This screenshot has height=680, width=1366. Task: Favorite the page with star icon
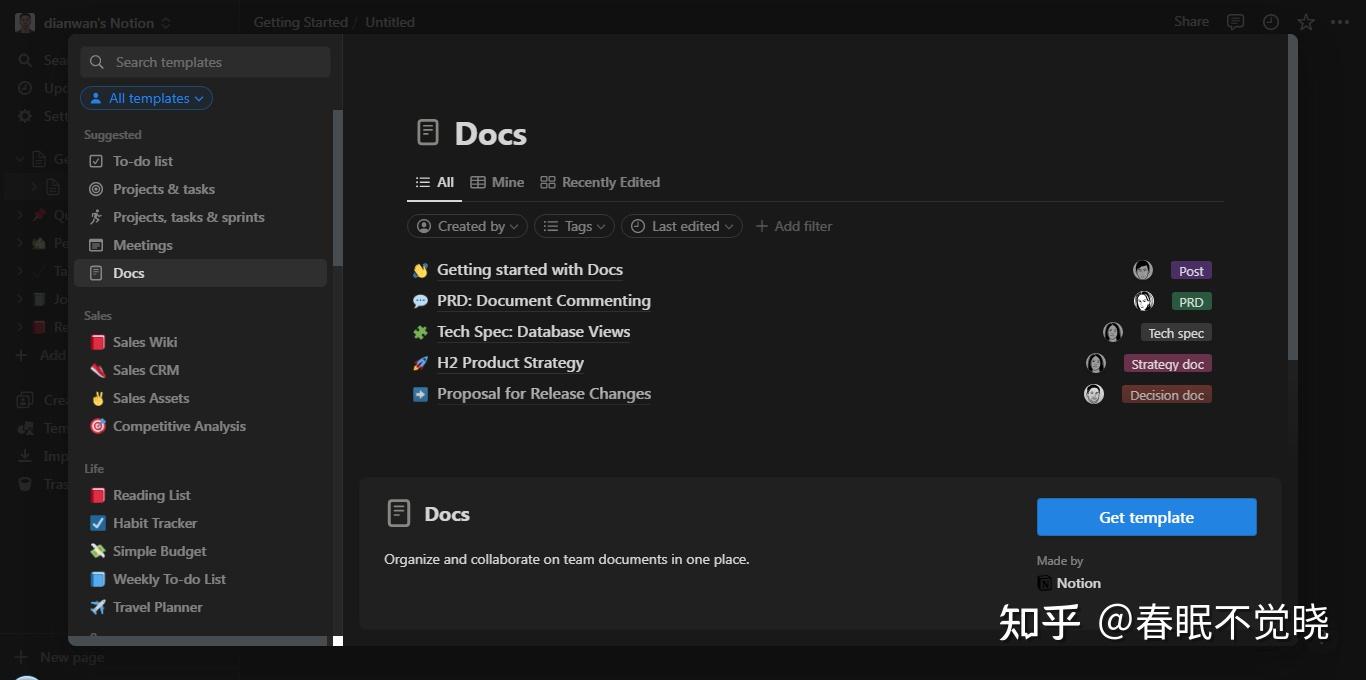click(1305, 22)
